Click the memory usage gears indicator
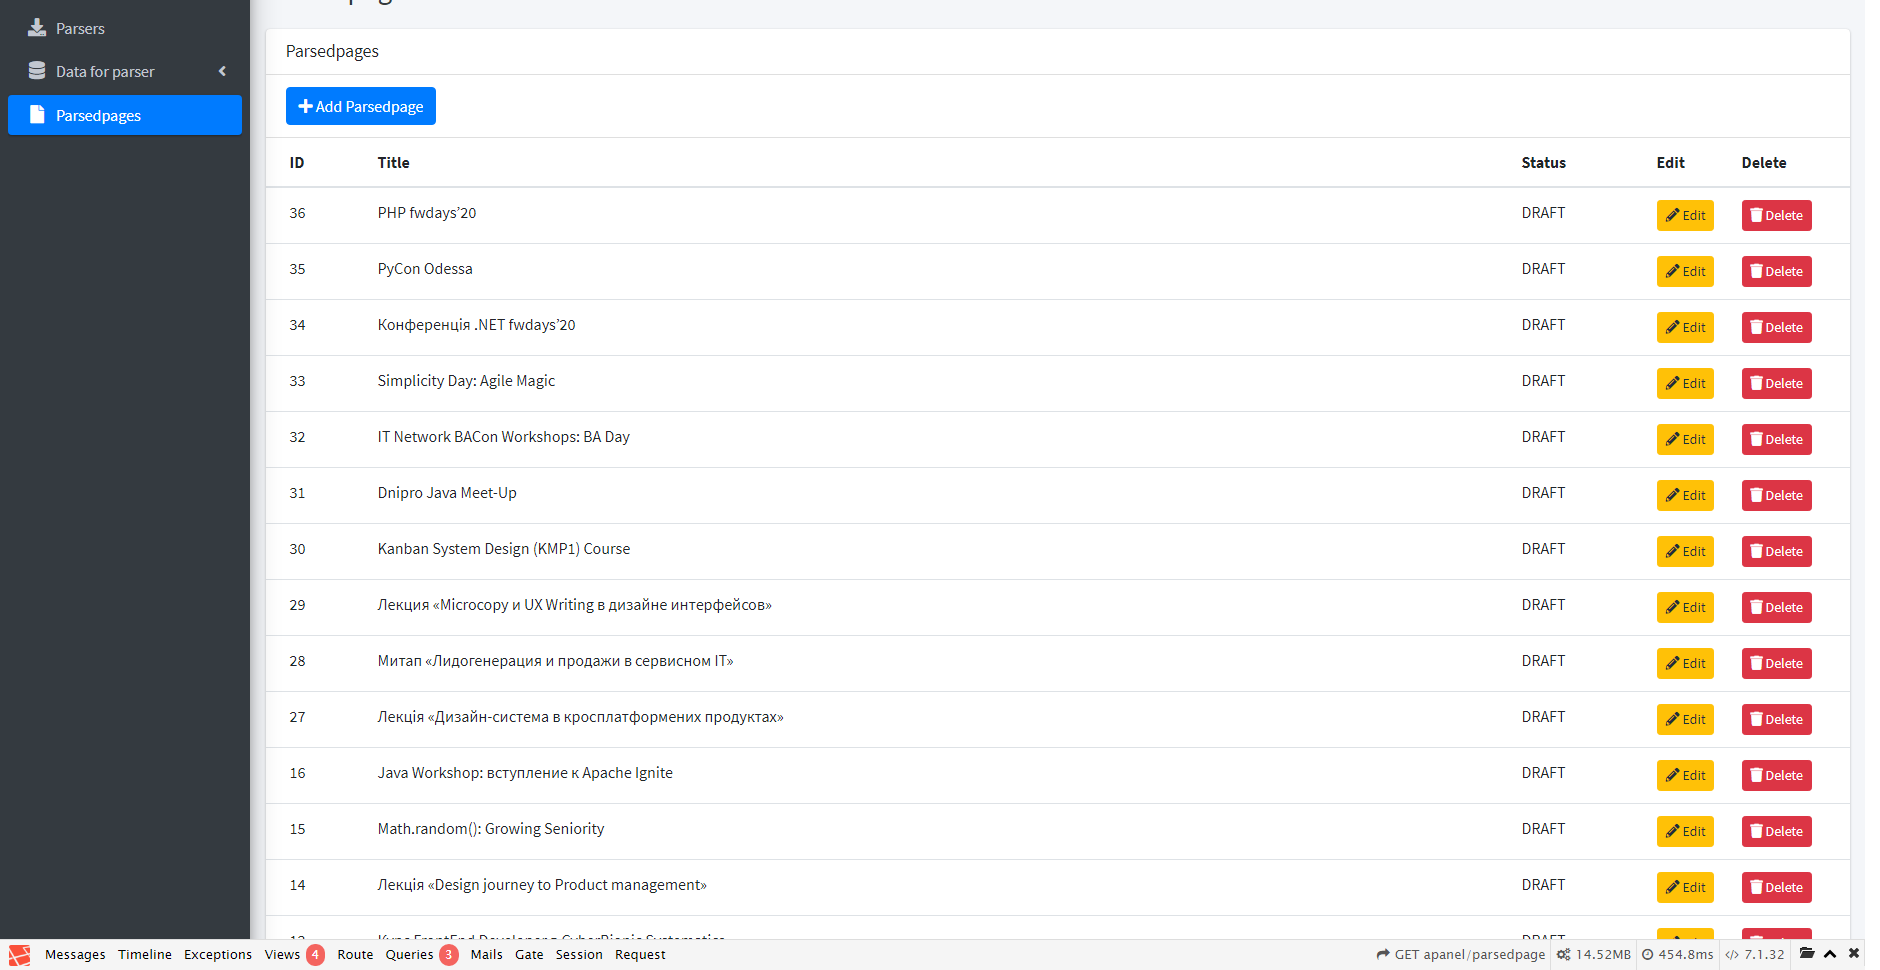1880x970 pixels. tap(1593, 955)
